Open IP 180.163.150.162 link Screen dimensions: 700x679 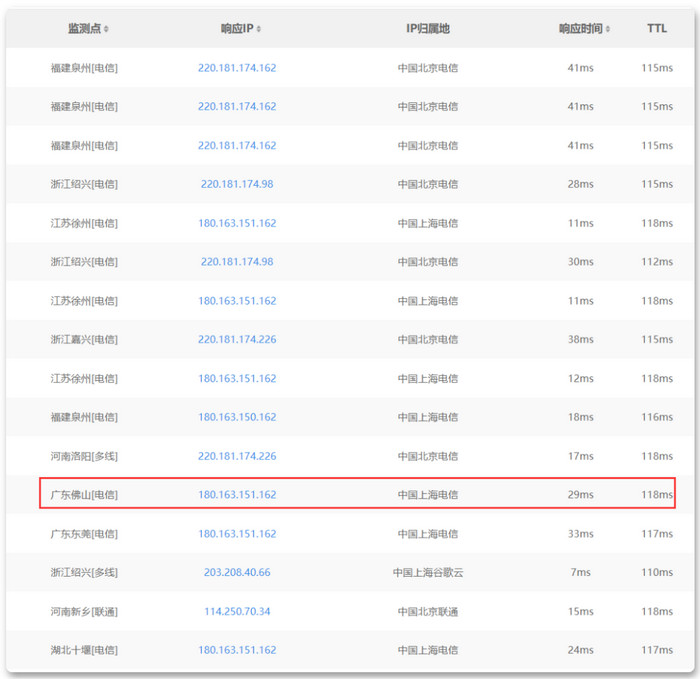(237, 417)
